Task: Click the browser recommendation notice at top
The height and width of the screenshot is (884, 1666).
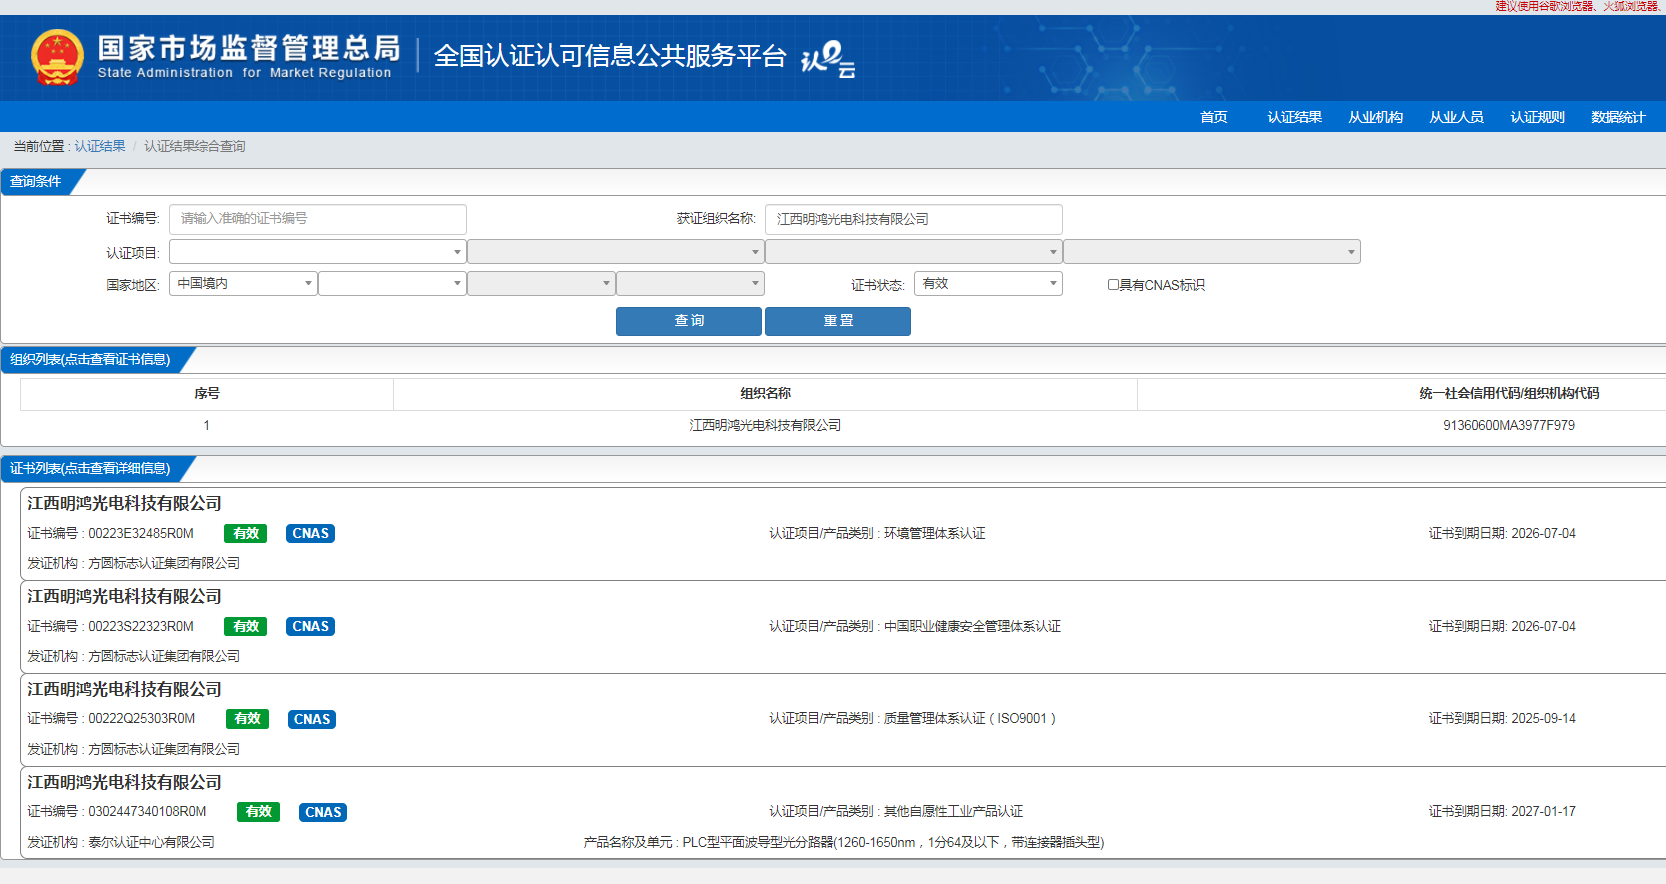Action: coord(1578,6)
